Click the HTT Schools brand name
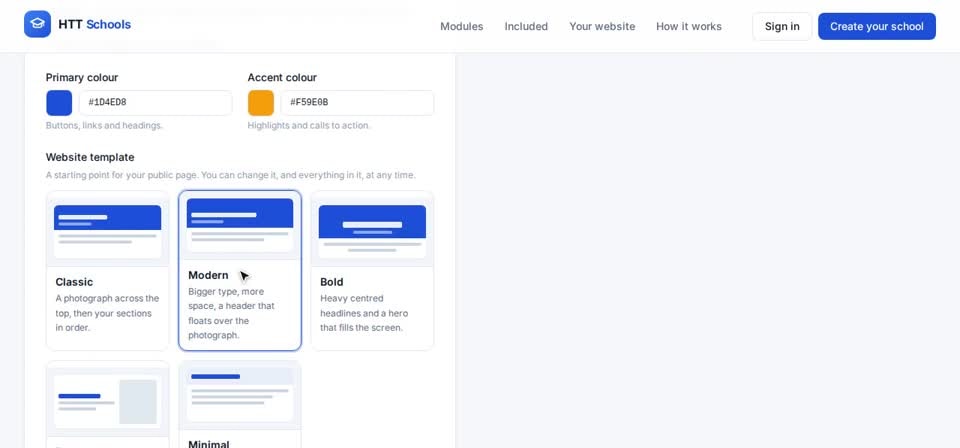The image size is (960, 448). click(94, 24)
